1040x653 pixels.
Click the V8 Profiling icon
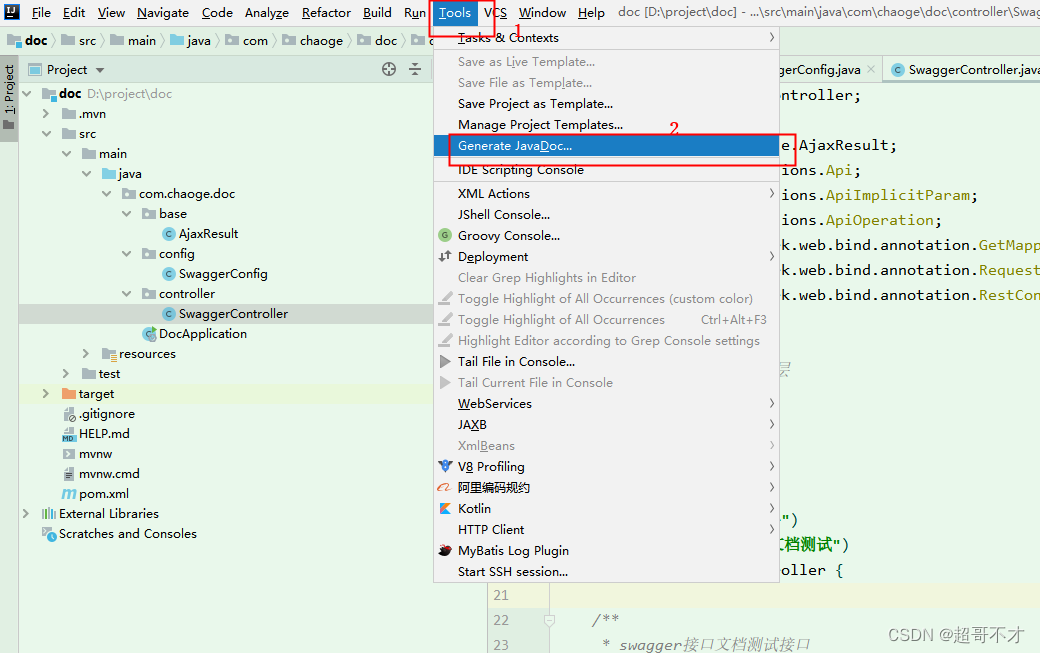coord(445,466)
